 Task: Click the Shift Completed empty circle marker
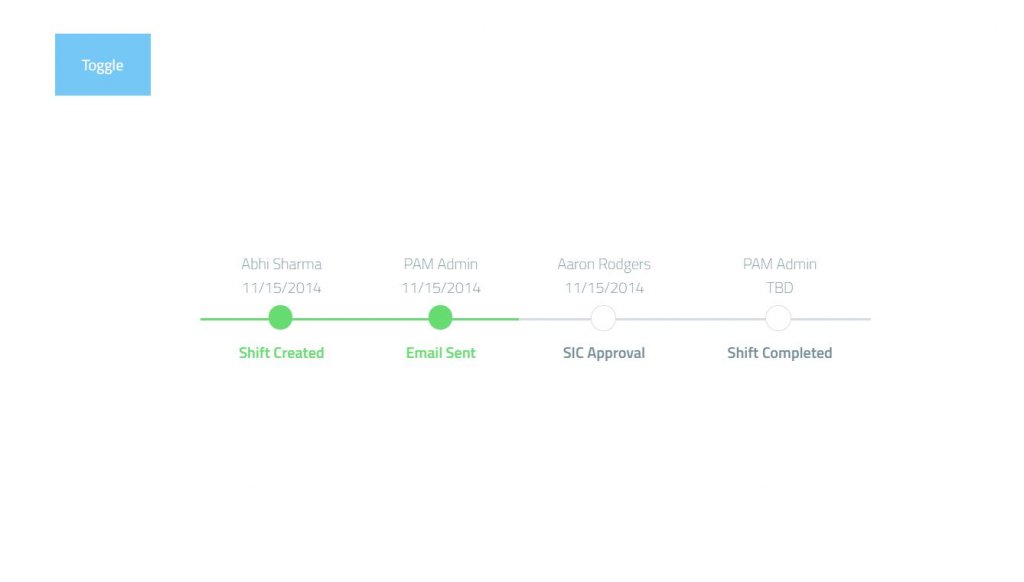point(778,318)
